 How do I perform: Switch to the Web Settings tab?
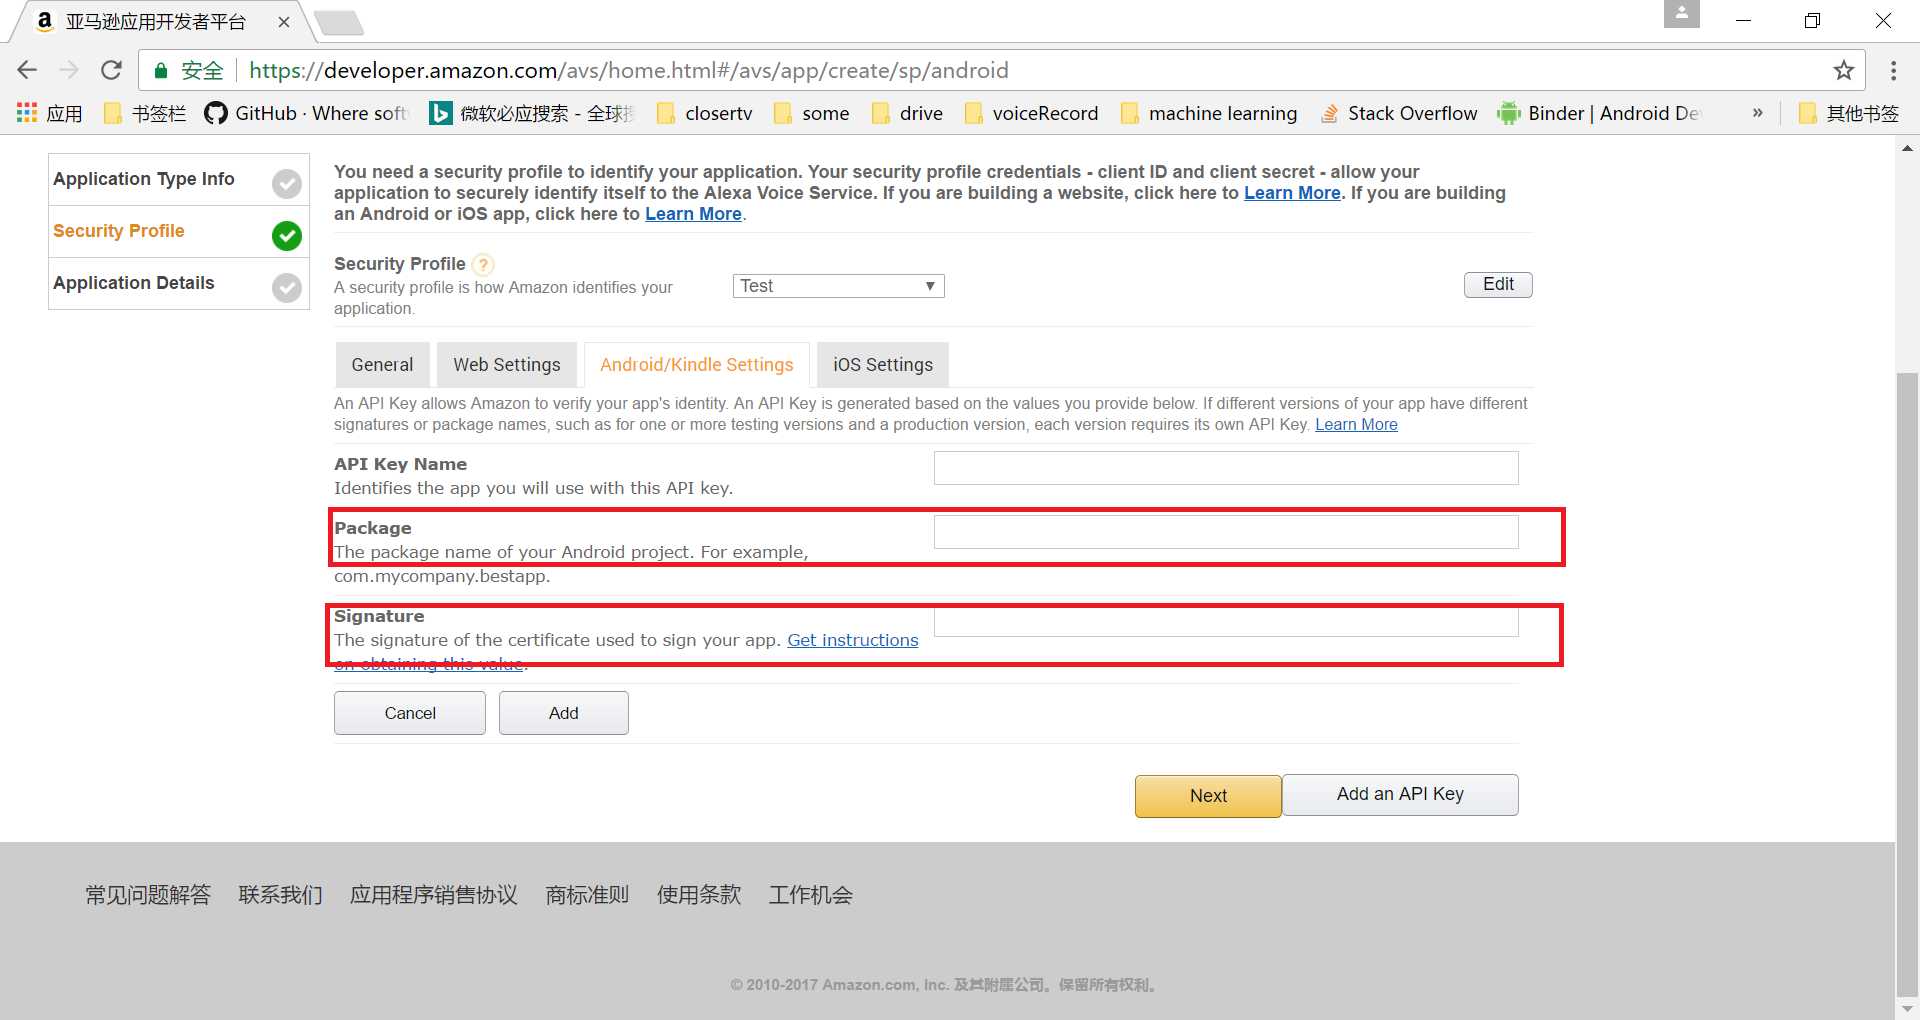click(x=506, y=365)
